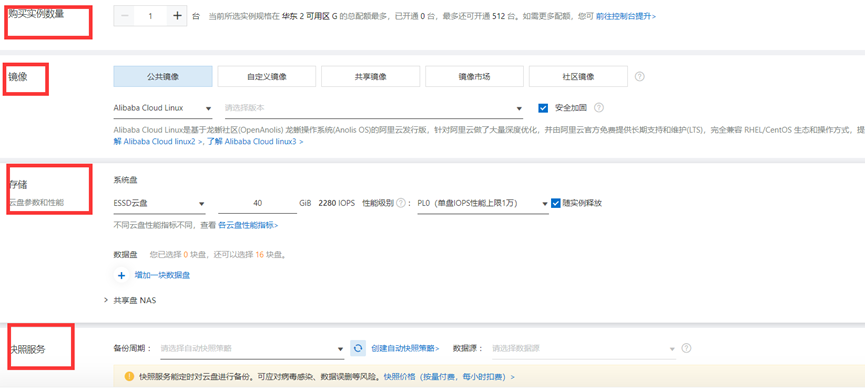Click help icon beside image type tabs
The width and height of the screenshot is (865, 390).
[x=639, y=77]
